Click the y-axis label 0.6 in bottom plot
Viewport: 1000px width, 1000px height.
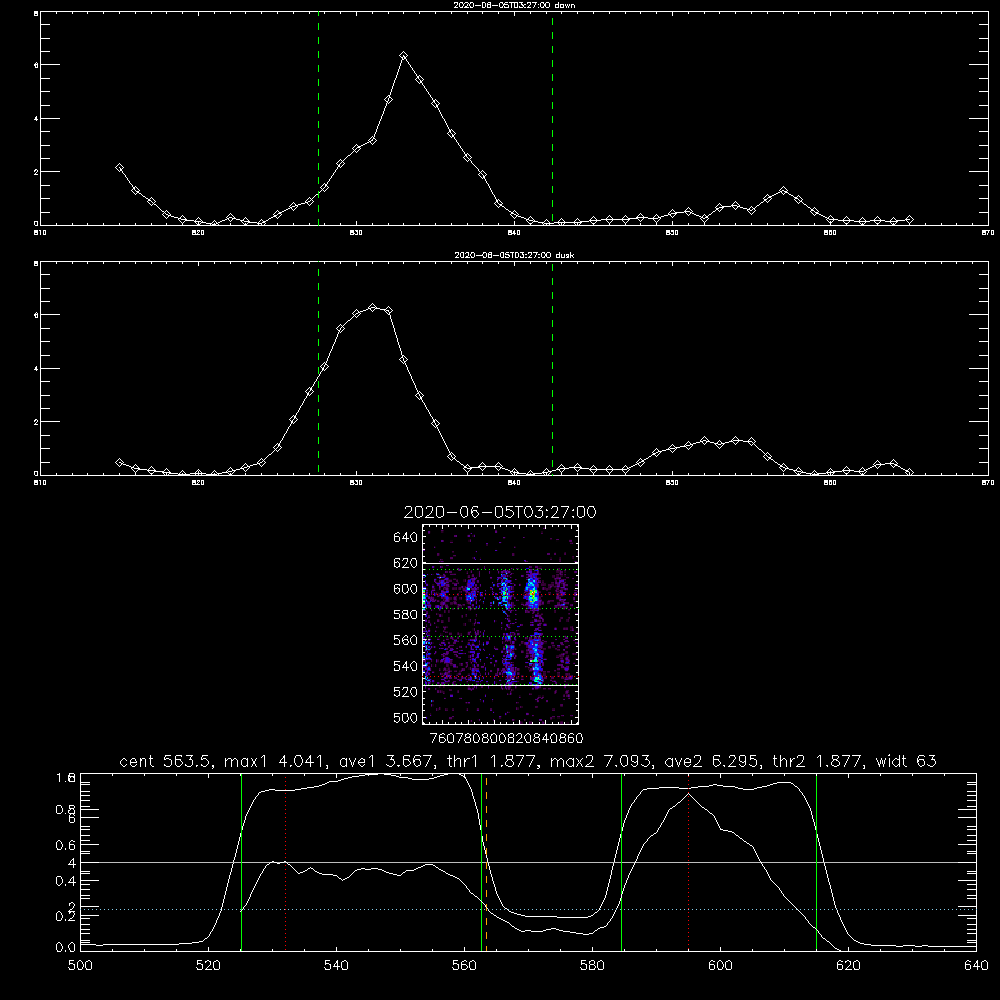coord(65,845)
